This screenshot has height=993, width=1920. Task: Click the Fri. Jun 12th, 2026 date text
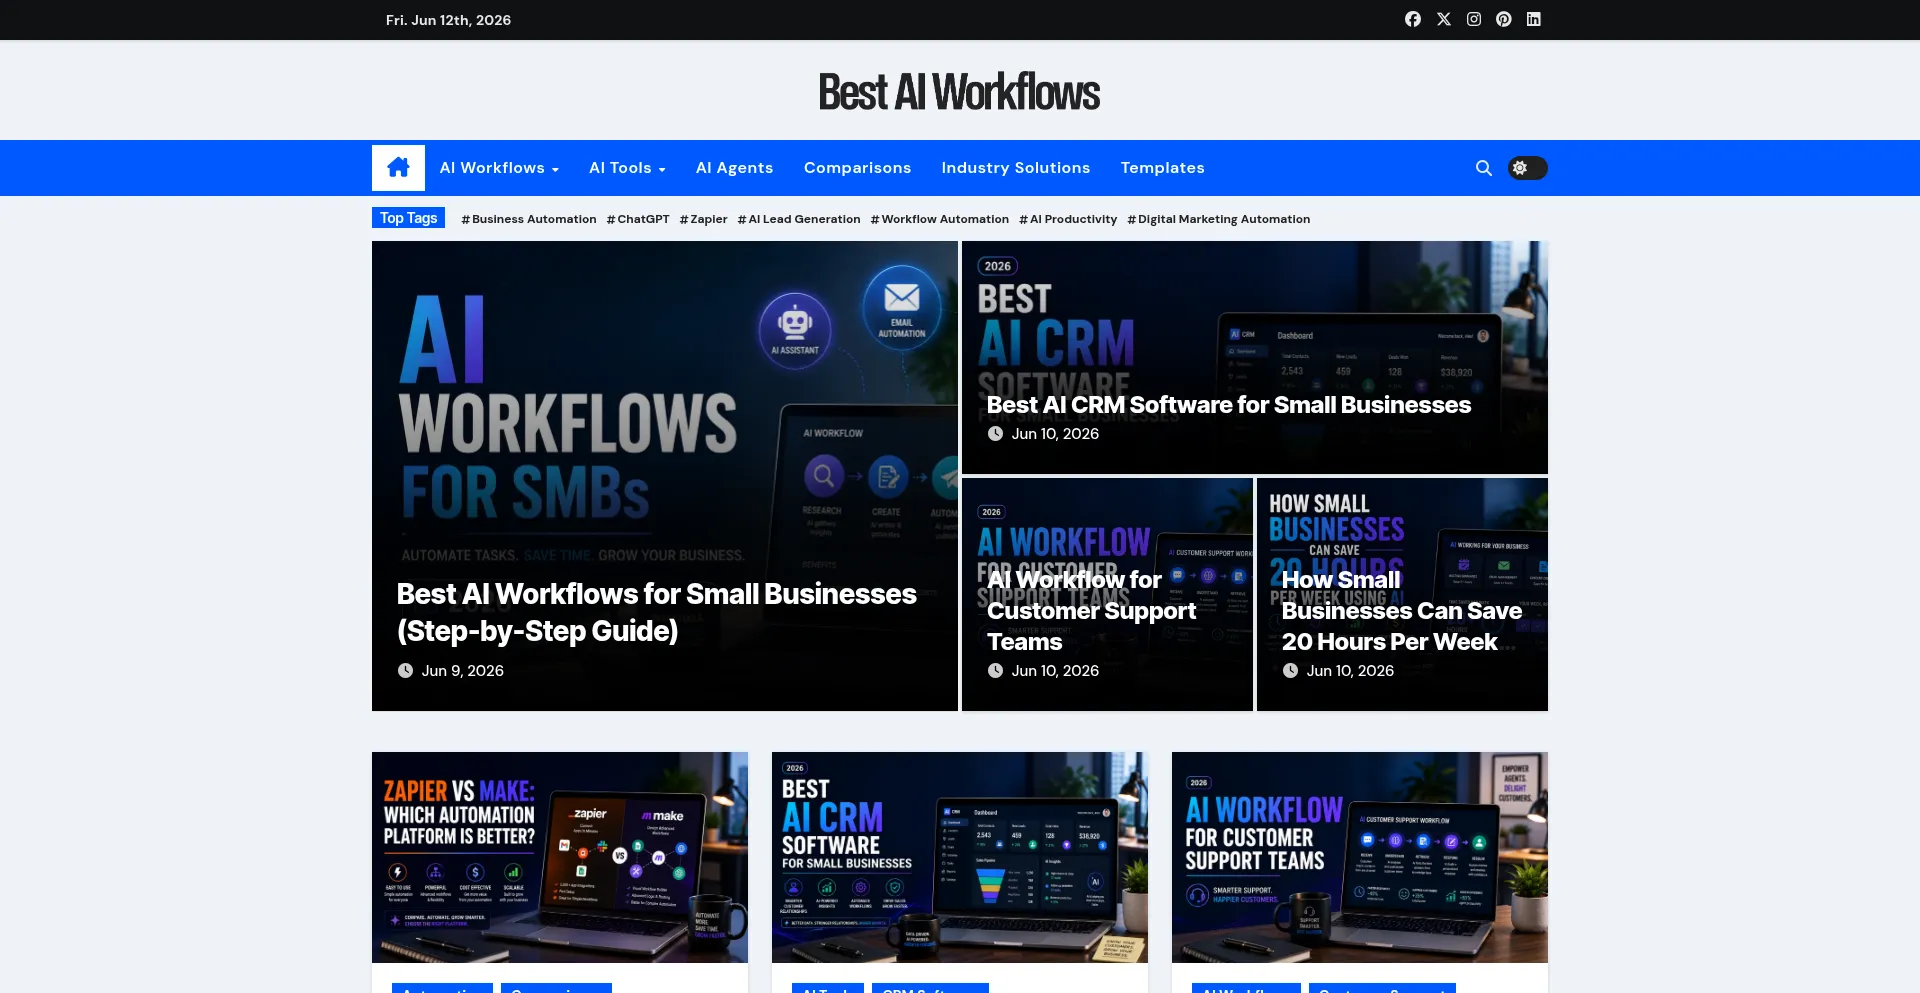point(448,20)
